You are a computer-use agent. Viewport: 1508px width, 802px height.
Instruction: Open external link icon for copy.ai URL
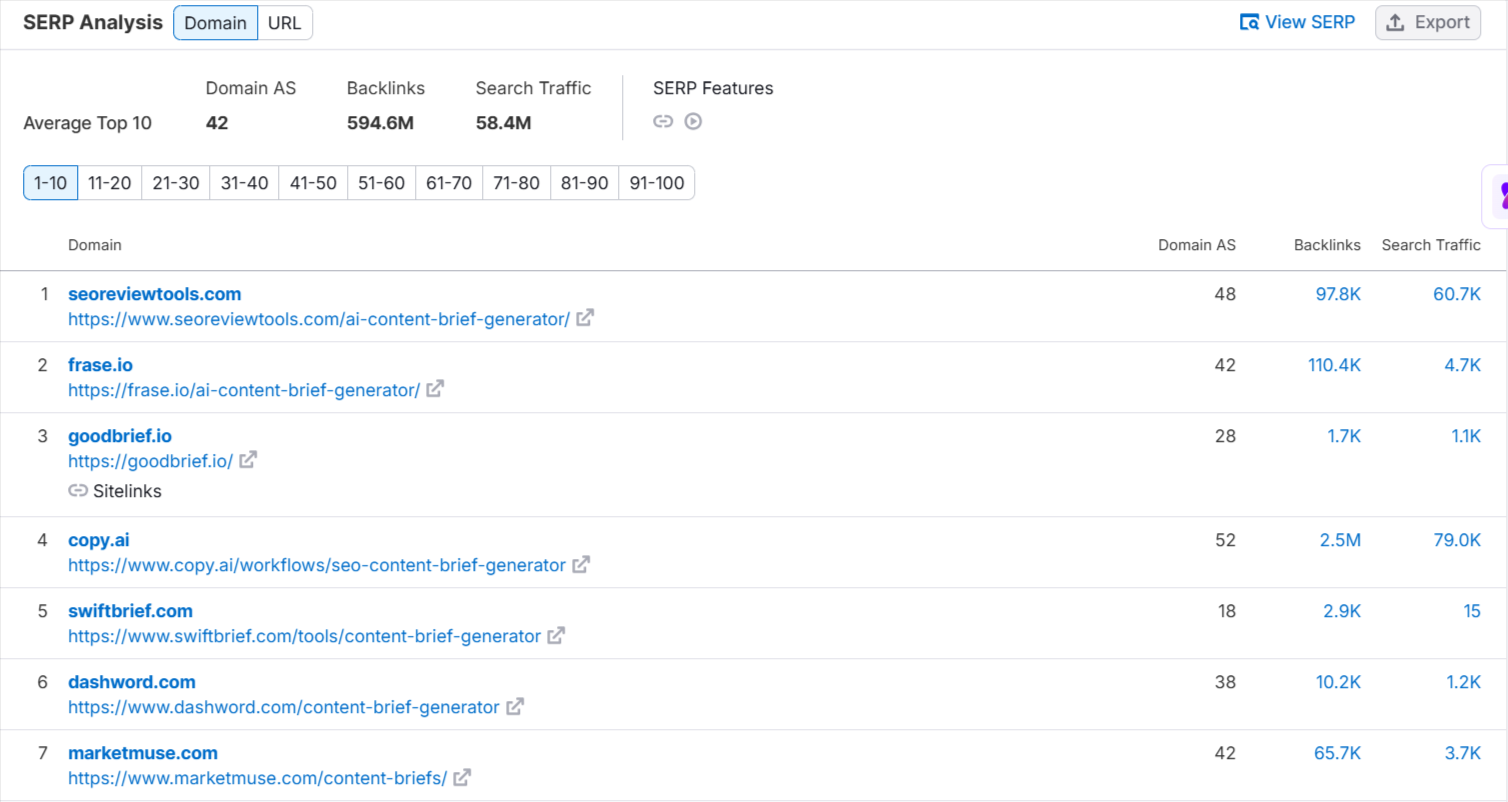point(581,564)
